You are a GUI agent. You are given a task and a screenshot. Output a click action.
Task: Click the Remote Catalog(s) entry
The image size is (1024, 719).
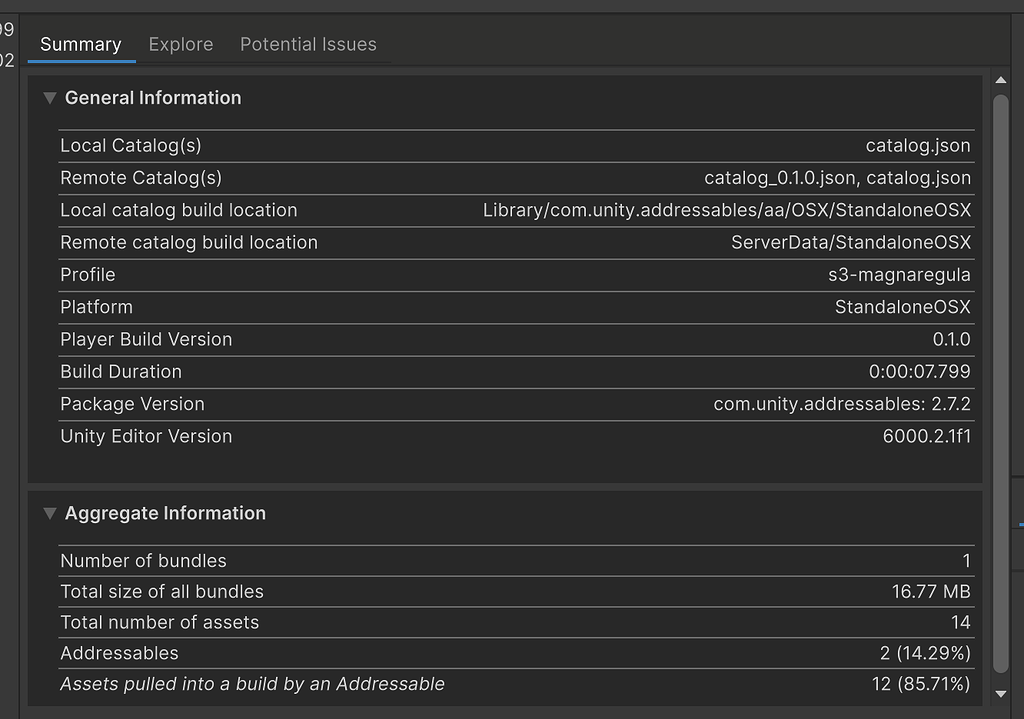coord(143,178)
